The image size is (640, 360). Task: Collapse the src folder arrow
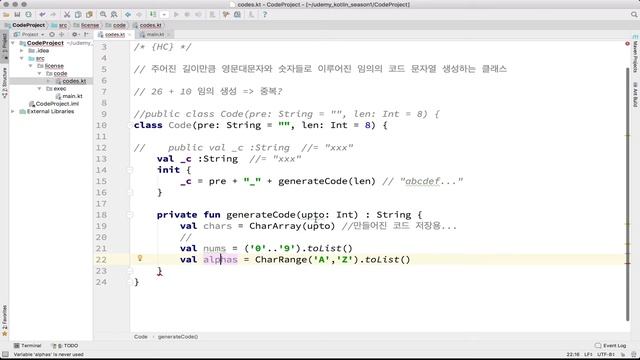click(x=22, y=58)
